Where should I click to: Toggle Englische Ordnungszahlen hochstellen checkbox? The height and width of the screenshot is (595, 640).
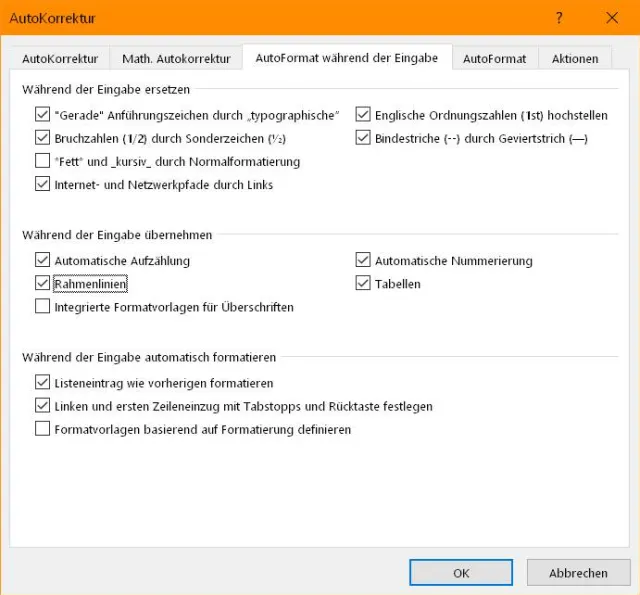pos(363,115)
